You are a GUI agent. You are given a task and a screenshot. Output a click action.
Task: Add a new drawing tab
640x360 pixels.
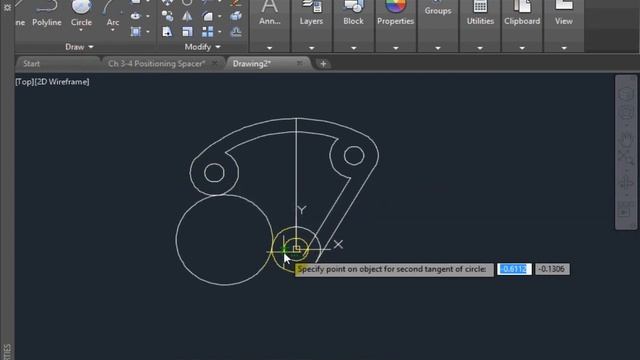(323, 64)
